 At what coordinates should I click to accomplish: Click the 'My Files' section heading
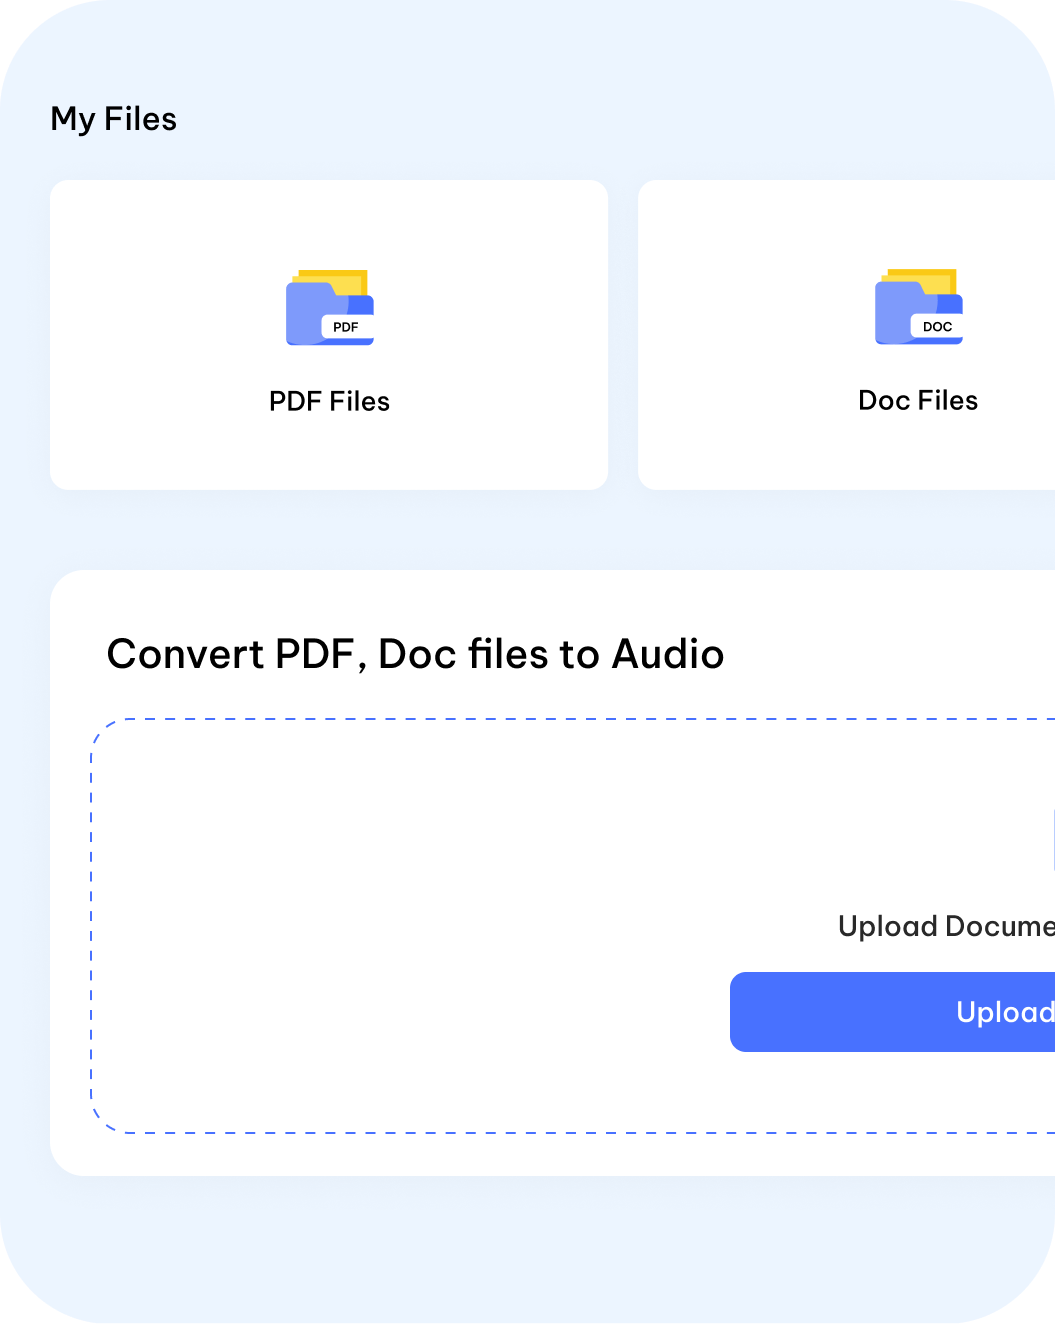pyautogui.click(x=113, y=119)
